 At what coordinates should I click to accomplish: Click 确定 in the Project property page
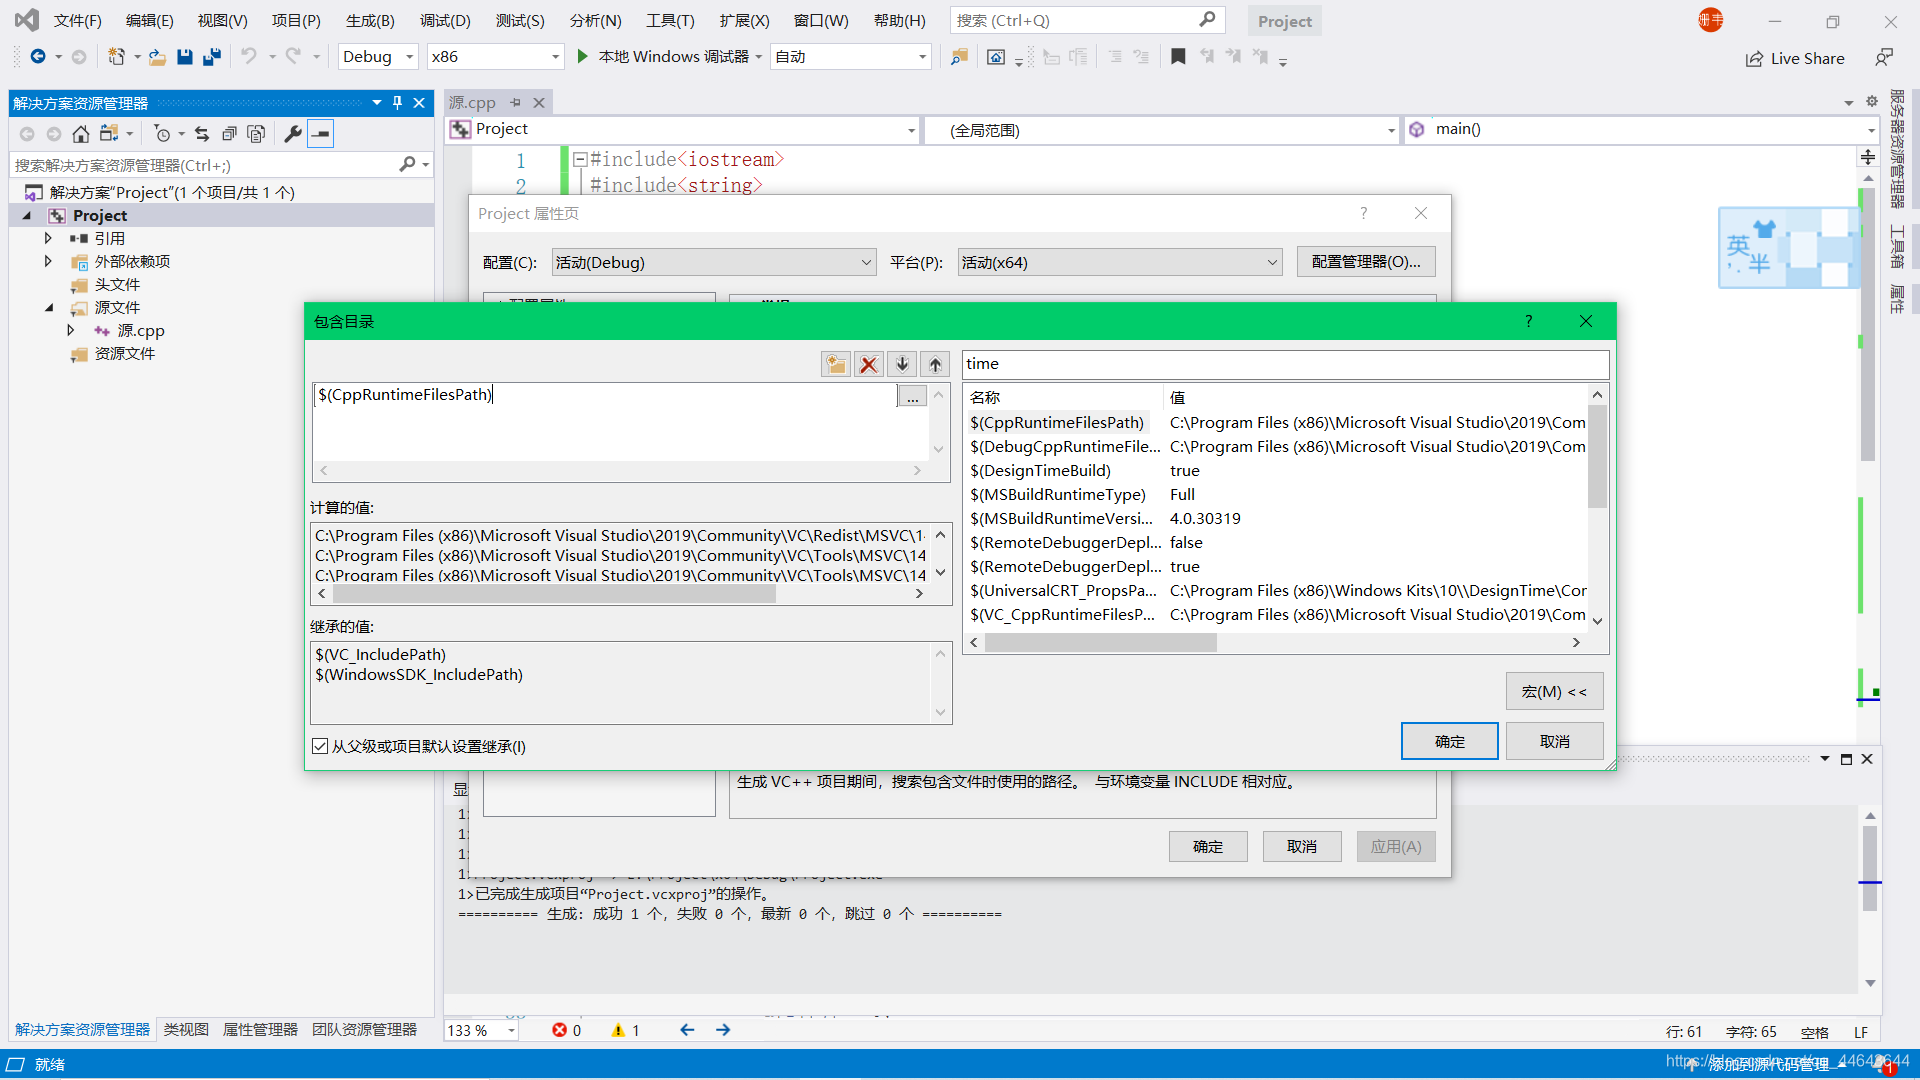coord(1208,846)
